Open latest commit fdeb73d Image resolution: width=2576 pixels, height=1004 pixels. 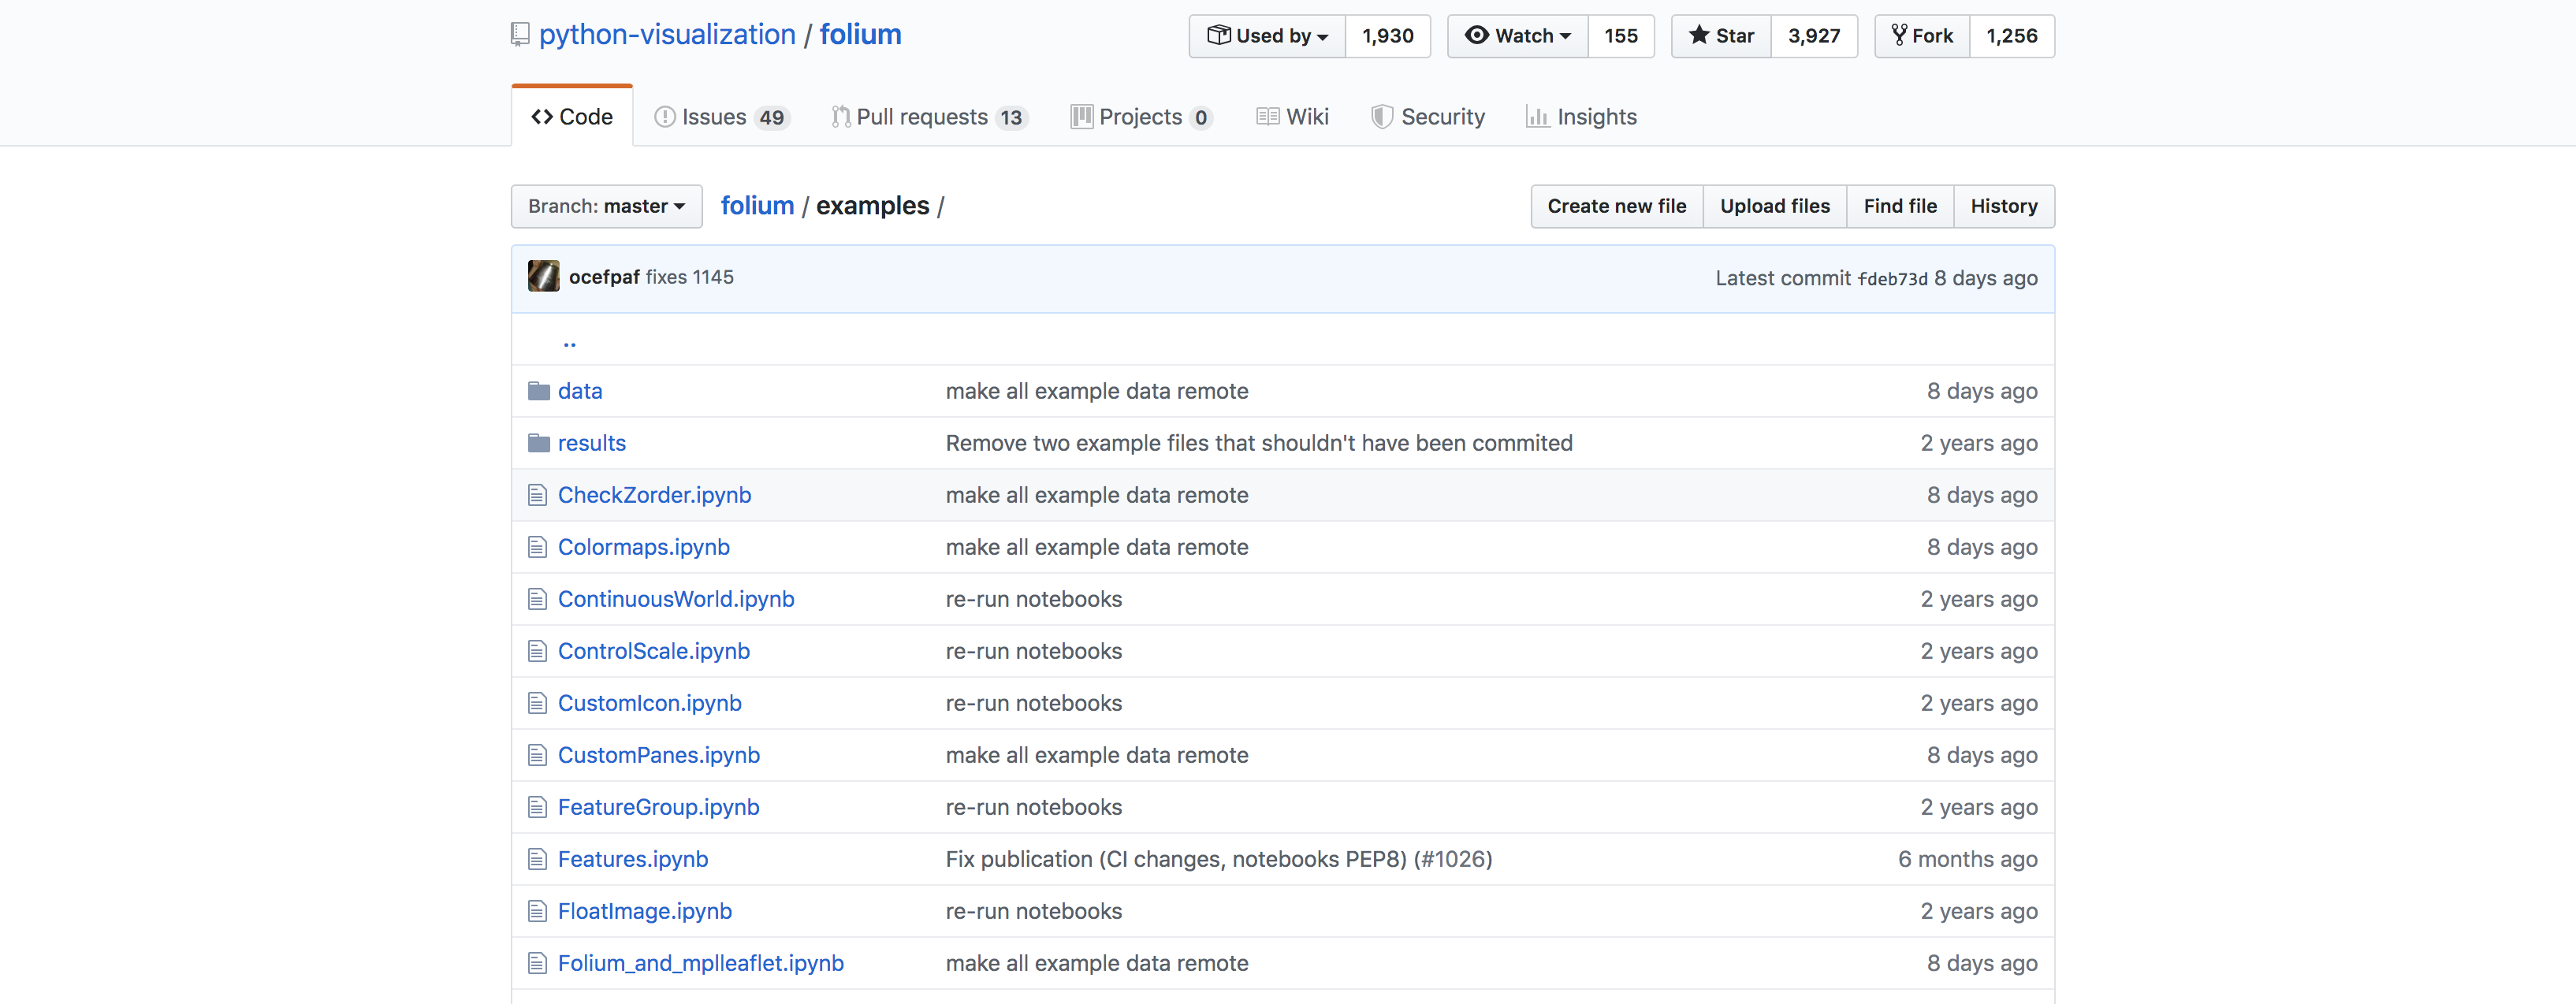tap(1892, 279)
